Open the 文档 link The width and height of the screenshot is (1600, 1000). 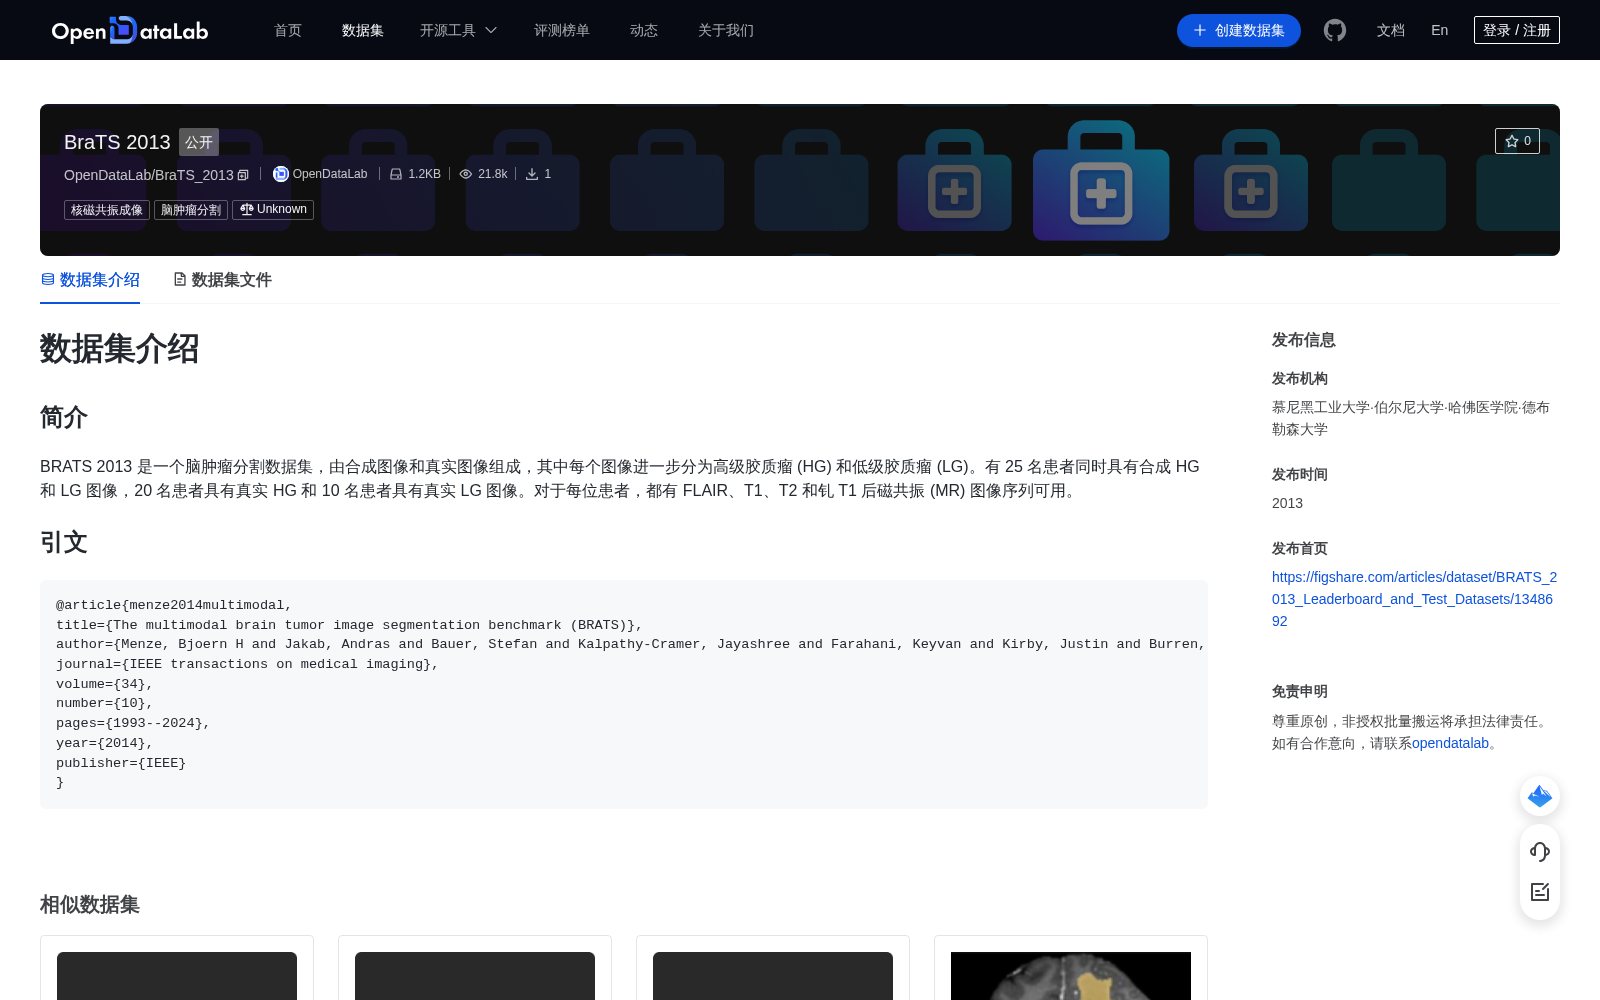point(1391,30)
